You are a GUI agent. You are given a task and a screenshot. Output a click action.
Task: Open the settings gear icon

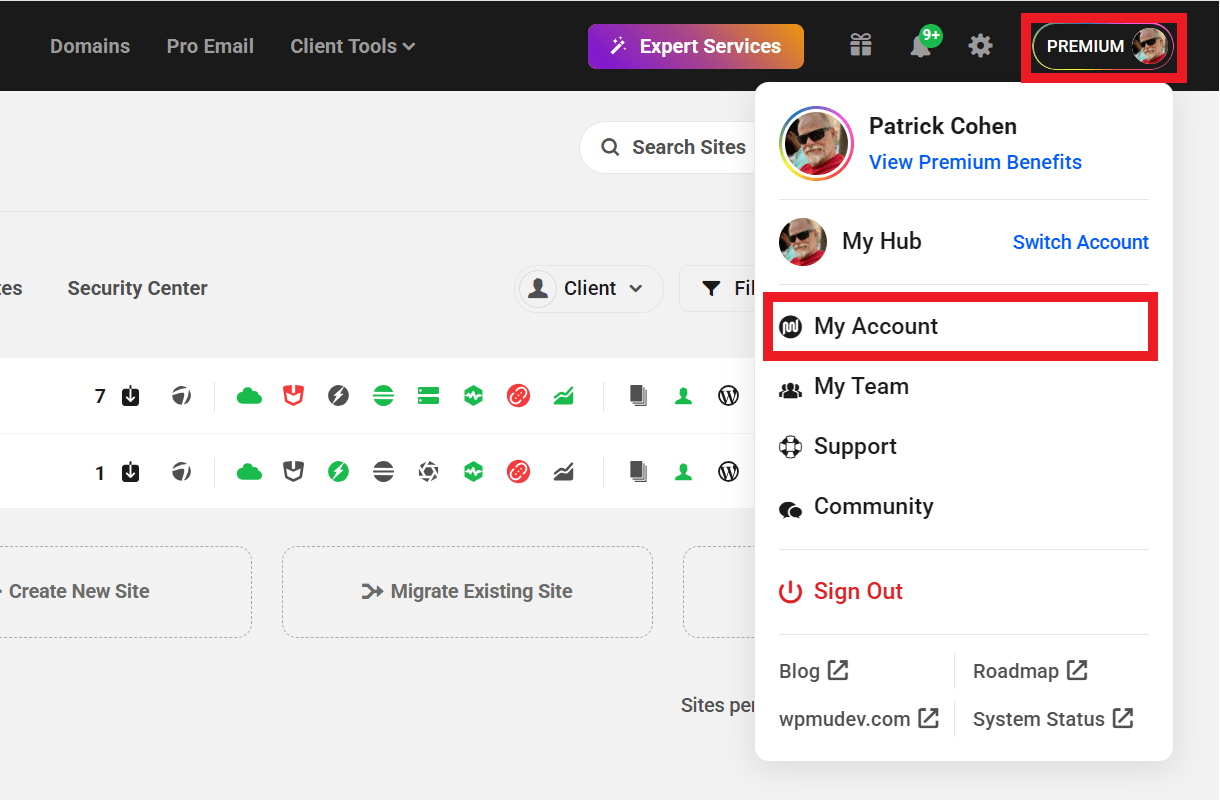click(980, 46)
